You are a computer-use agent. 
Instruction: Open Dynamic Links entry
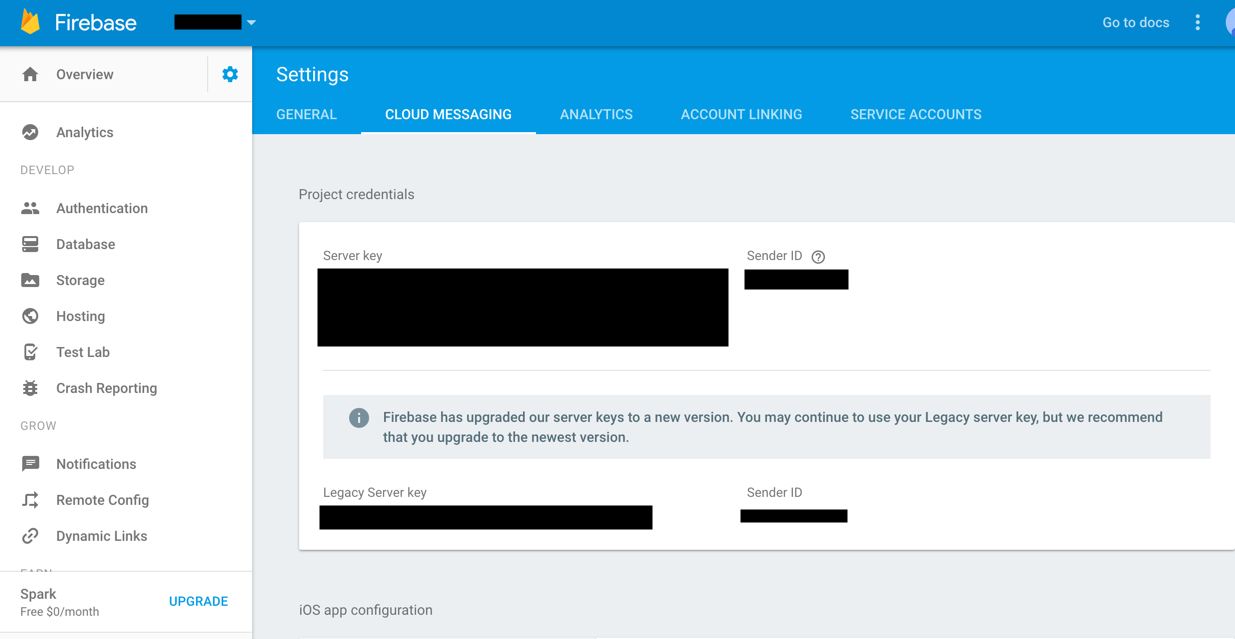(102, 536)
